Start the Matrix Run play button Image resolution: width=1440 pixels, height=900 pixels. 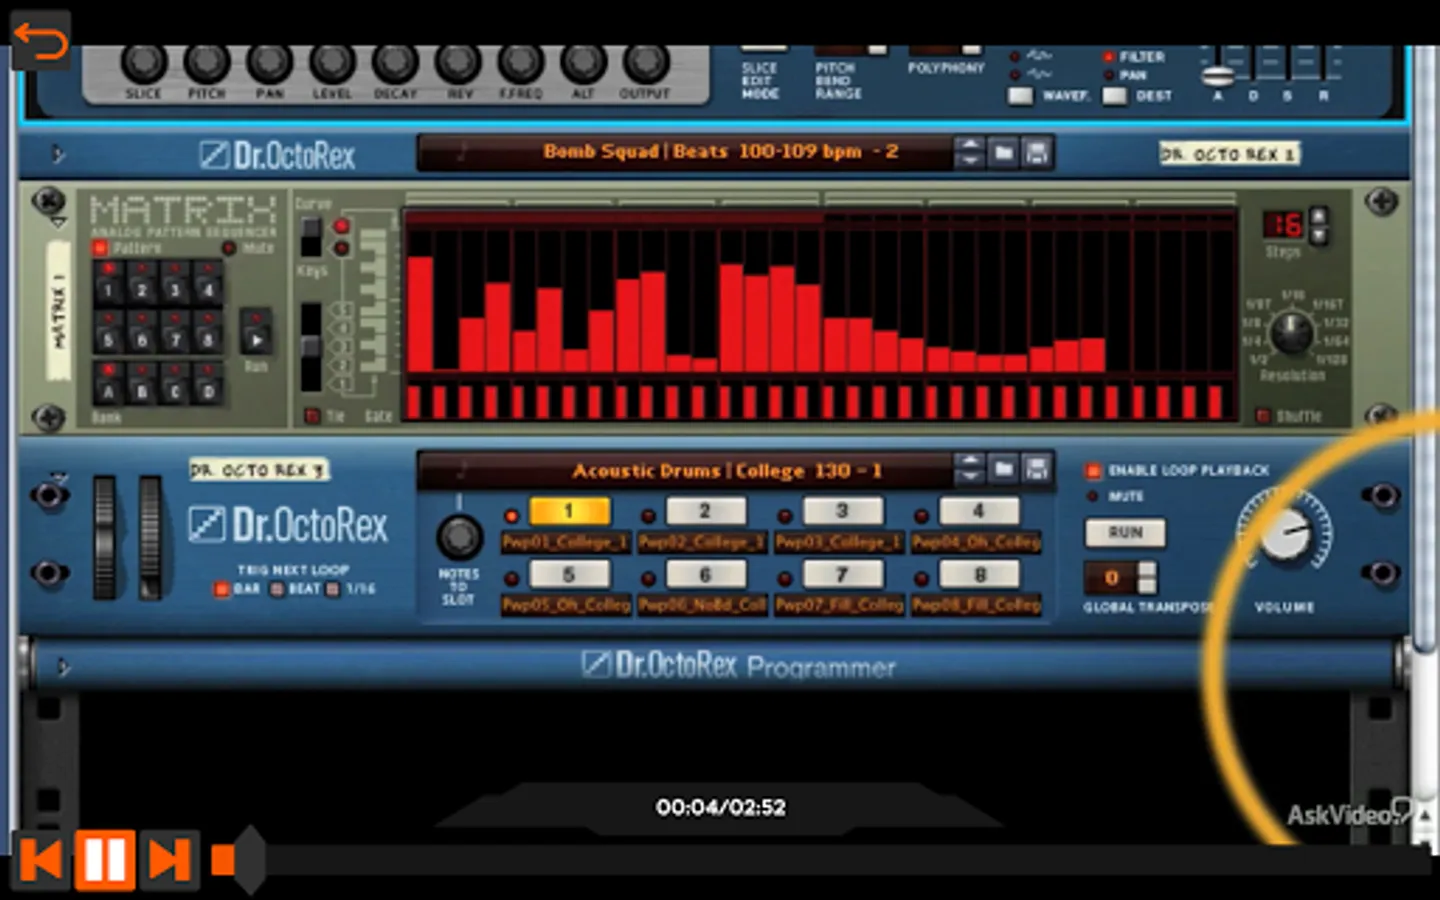pyautogui.click(x=256, y=332)
